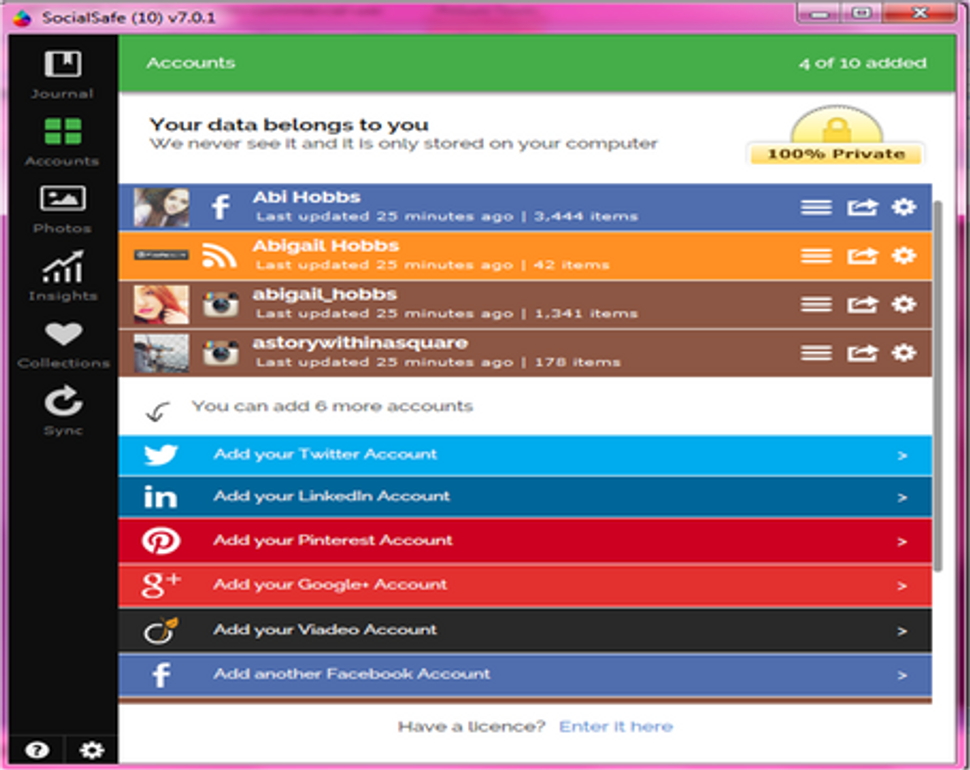970x770 pixels.
Task: Select the abigail_hobbs account name
Action: 324,294
